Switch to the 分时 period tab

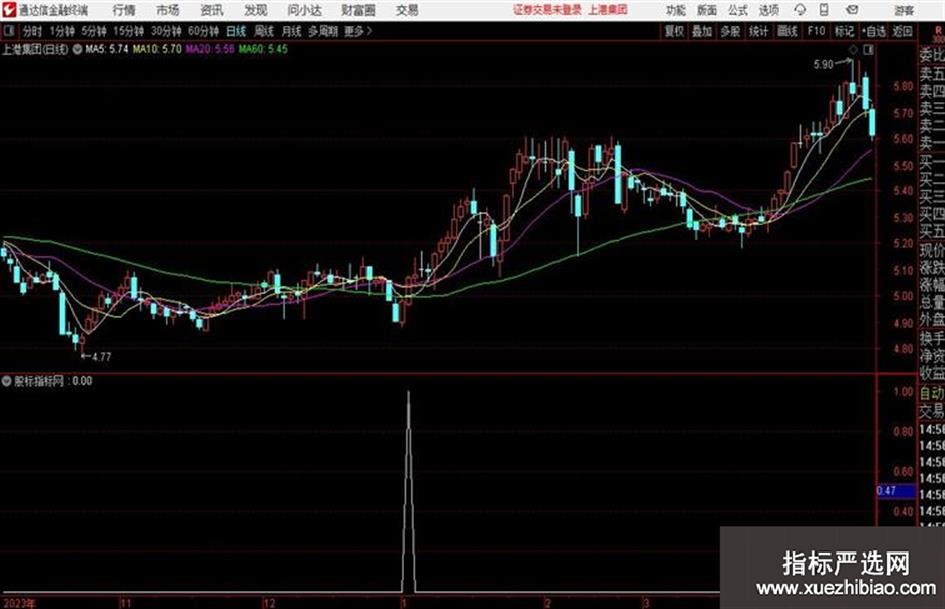[32, 31]
